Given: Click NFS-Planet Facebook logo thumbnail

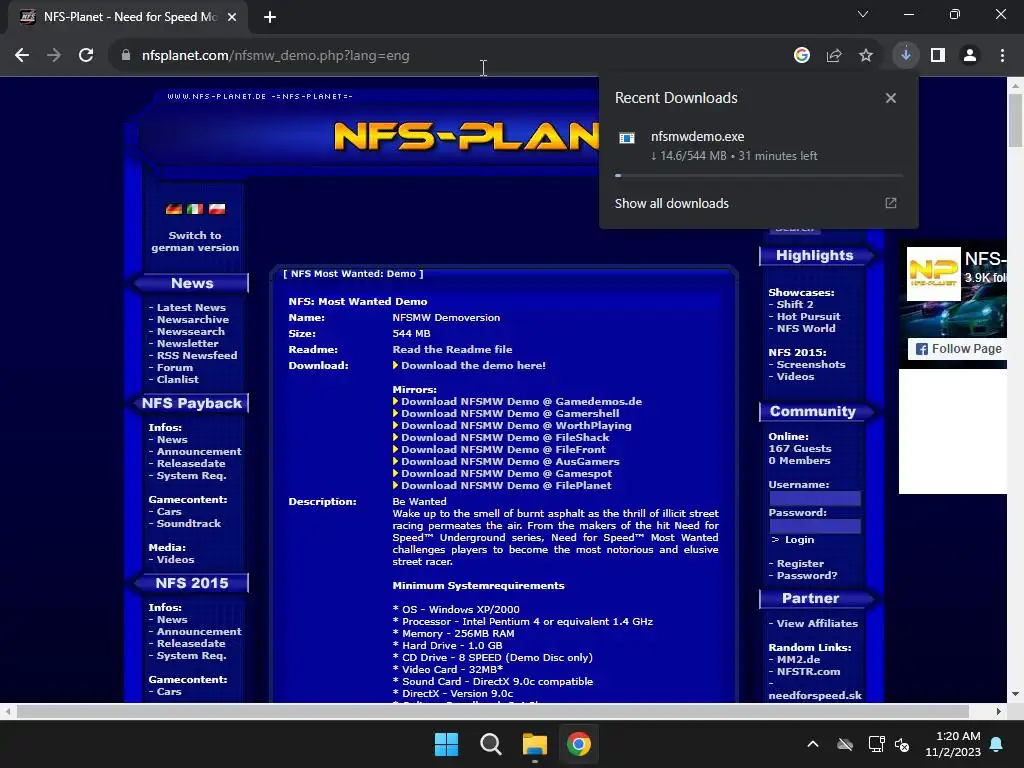Looking at the screenshot, I should point(933,274).
